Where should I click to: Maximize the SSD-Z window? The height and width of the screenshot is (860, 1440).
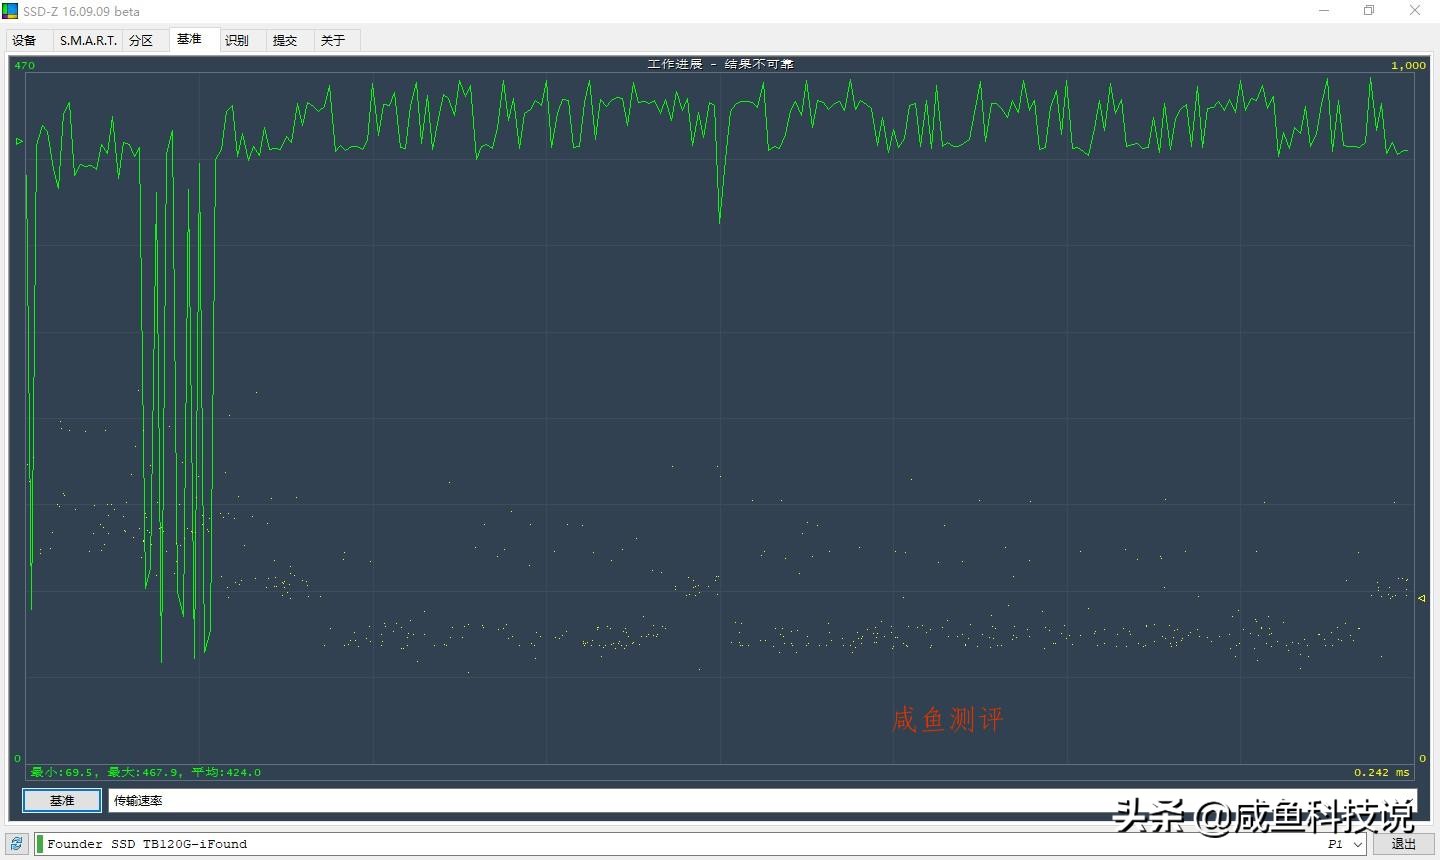1369,11
